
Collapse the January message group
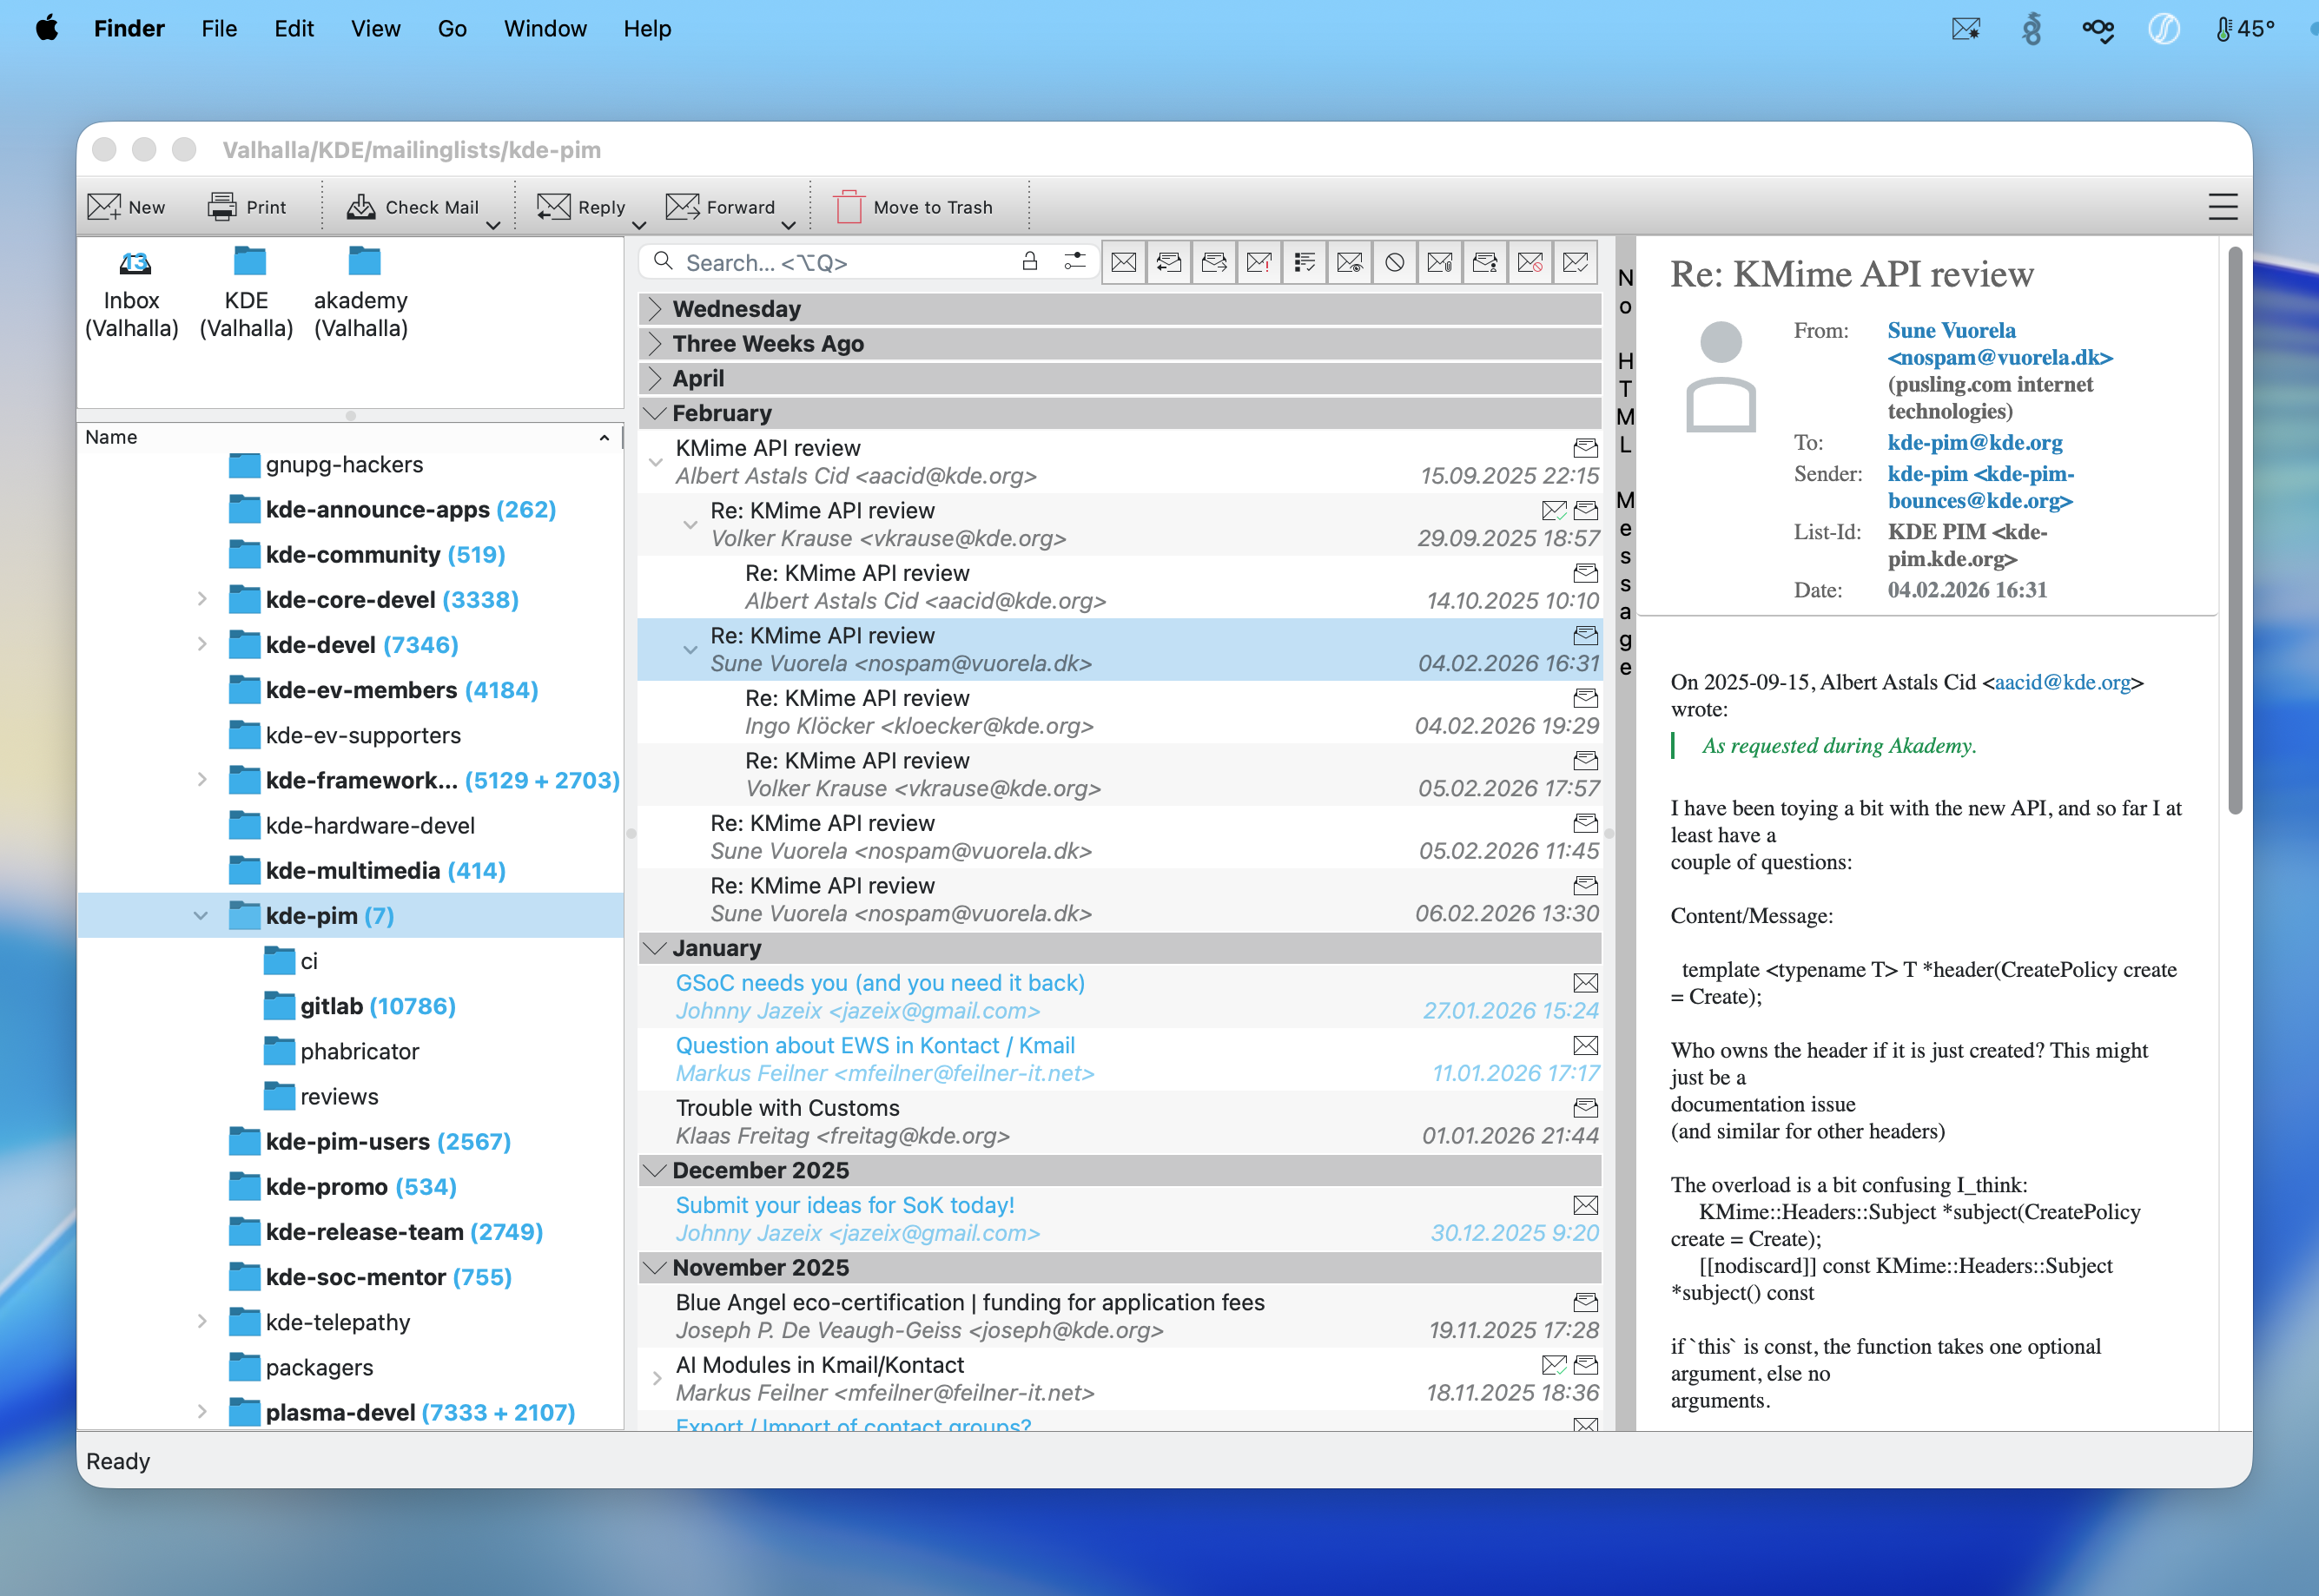click(x=655, y=948)
